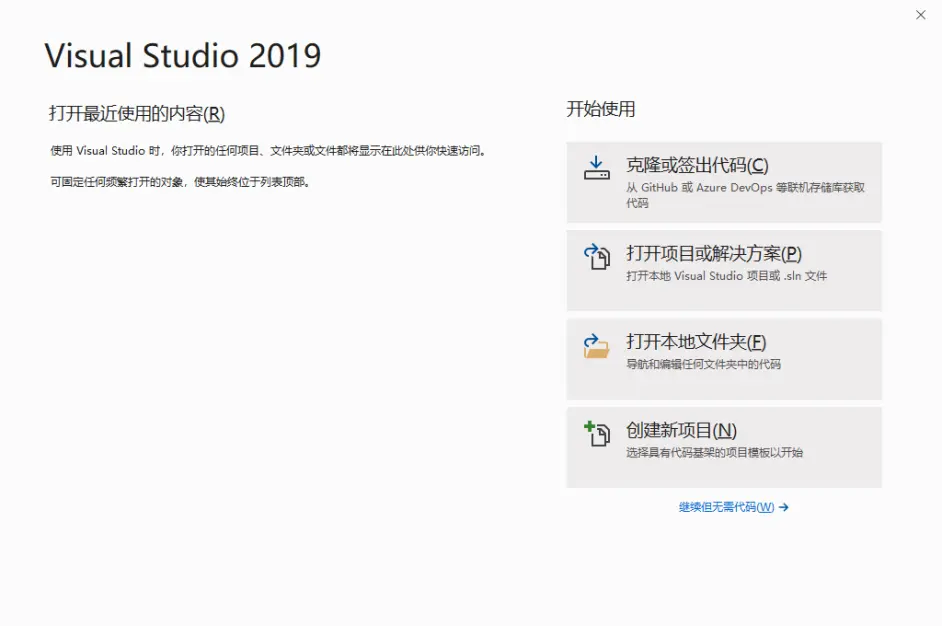Click the sentence starting 使用 Visual Studio 时
Viewport: 942px width, 626px height.
click(268, 151)
